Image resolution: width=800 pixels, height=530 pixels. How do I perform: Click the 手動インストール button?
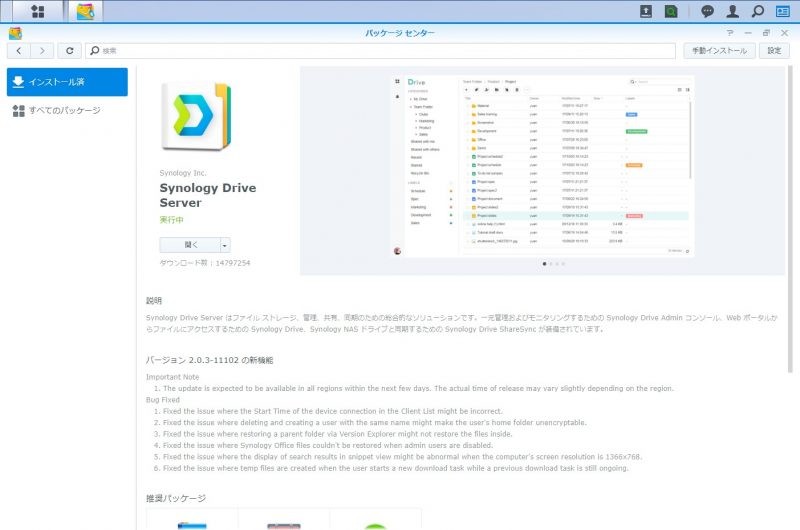pyautogui.click(x=718, y=50)
